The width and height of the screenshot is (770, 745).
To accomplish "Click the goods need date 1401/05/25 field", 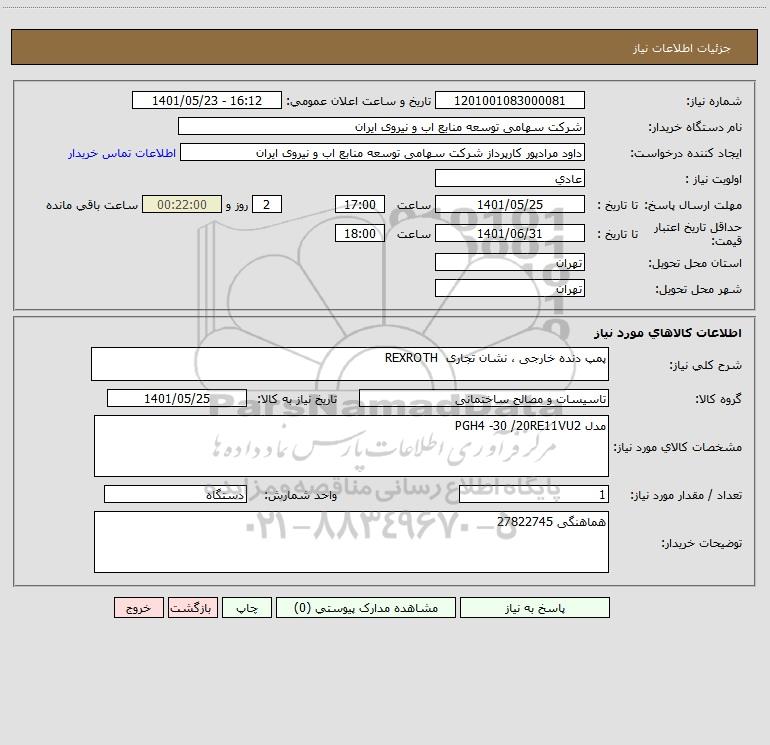I will [x=177, y=398].
